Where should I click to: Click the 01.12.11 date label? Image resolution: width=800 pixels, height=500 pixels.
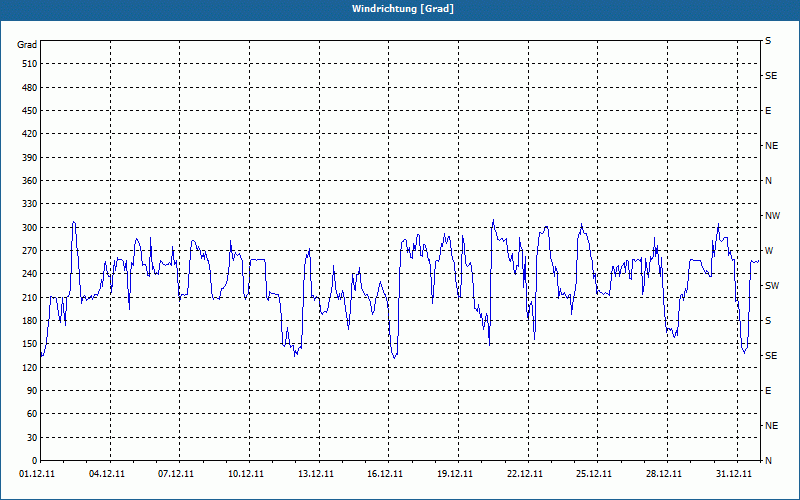[37, 474]
